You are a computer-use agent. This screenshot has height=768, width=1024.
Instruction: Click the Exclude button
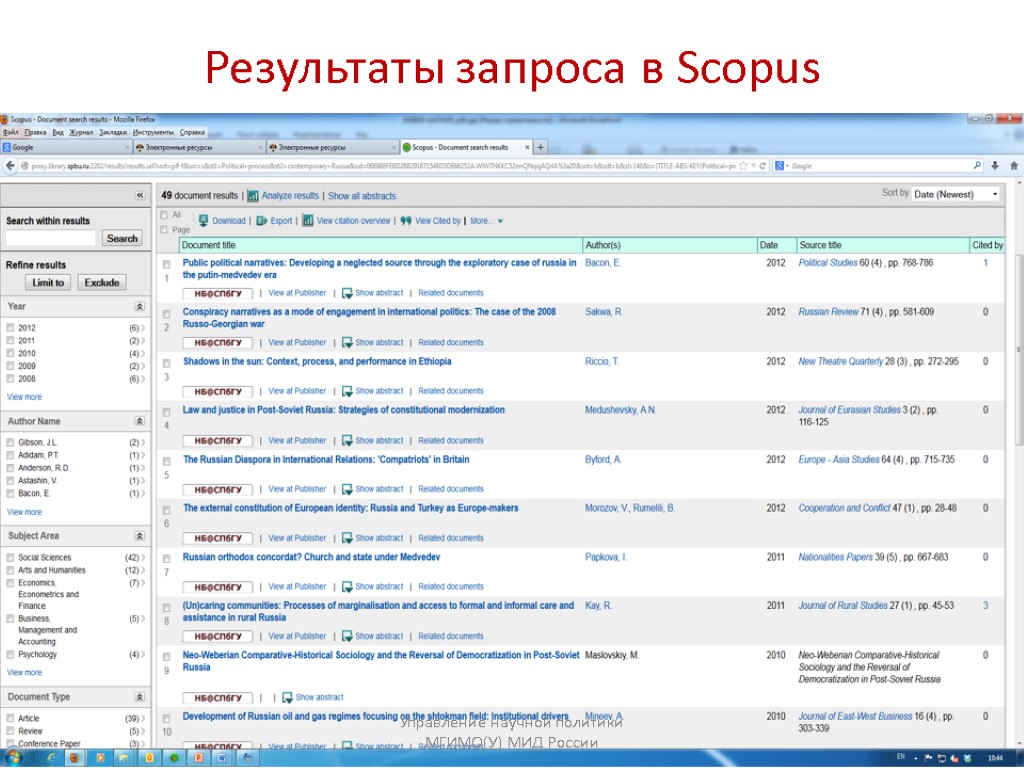click(x=102, y=283)
